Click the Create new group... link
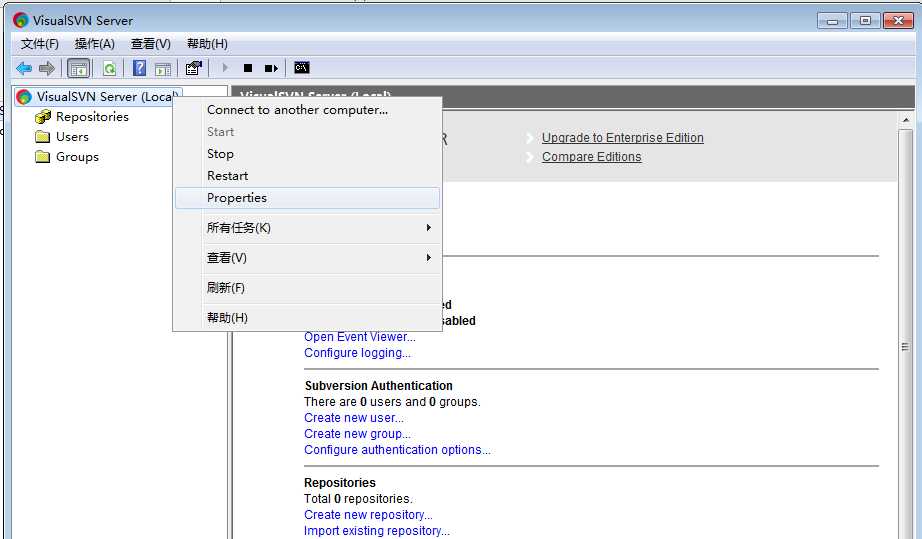 pyautogui.click(x=357, y=434)
